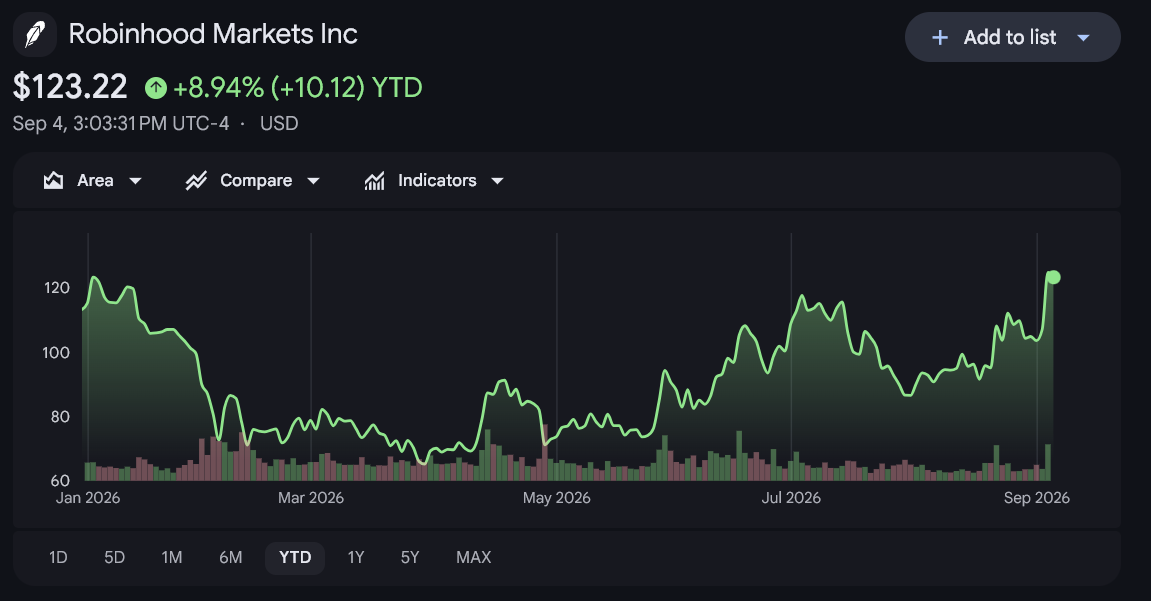Click the 80 price axis label
This screenshot has height=601, width=1151.
[59, 417]
